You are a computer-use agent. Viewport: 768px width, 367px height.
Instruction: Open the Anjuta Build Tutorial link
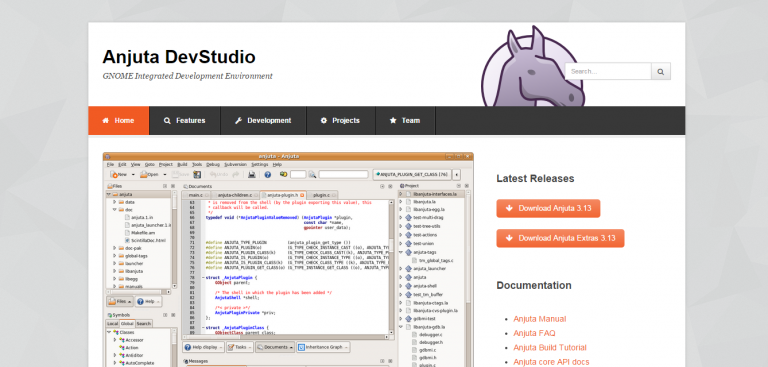pos(550,347)
